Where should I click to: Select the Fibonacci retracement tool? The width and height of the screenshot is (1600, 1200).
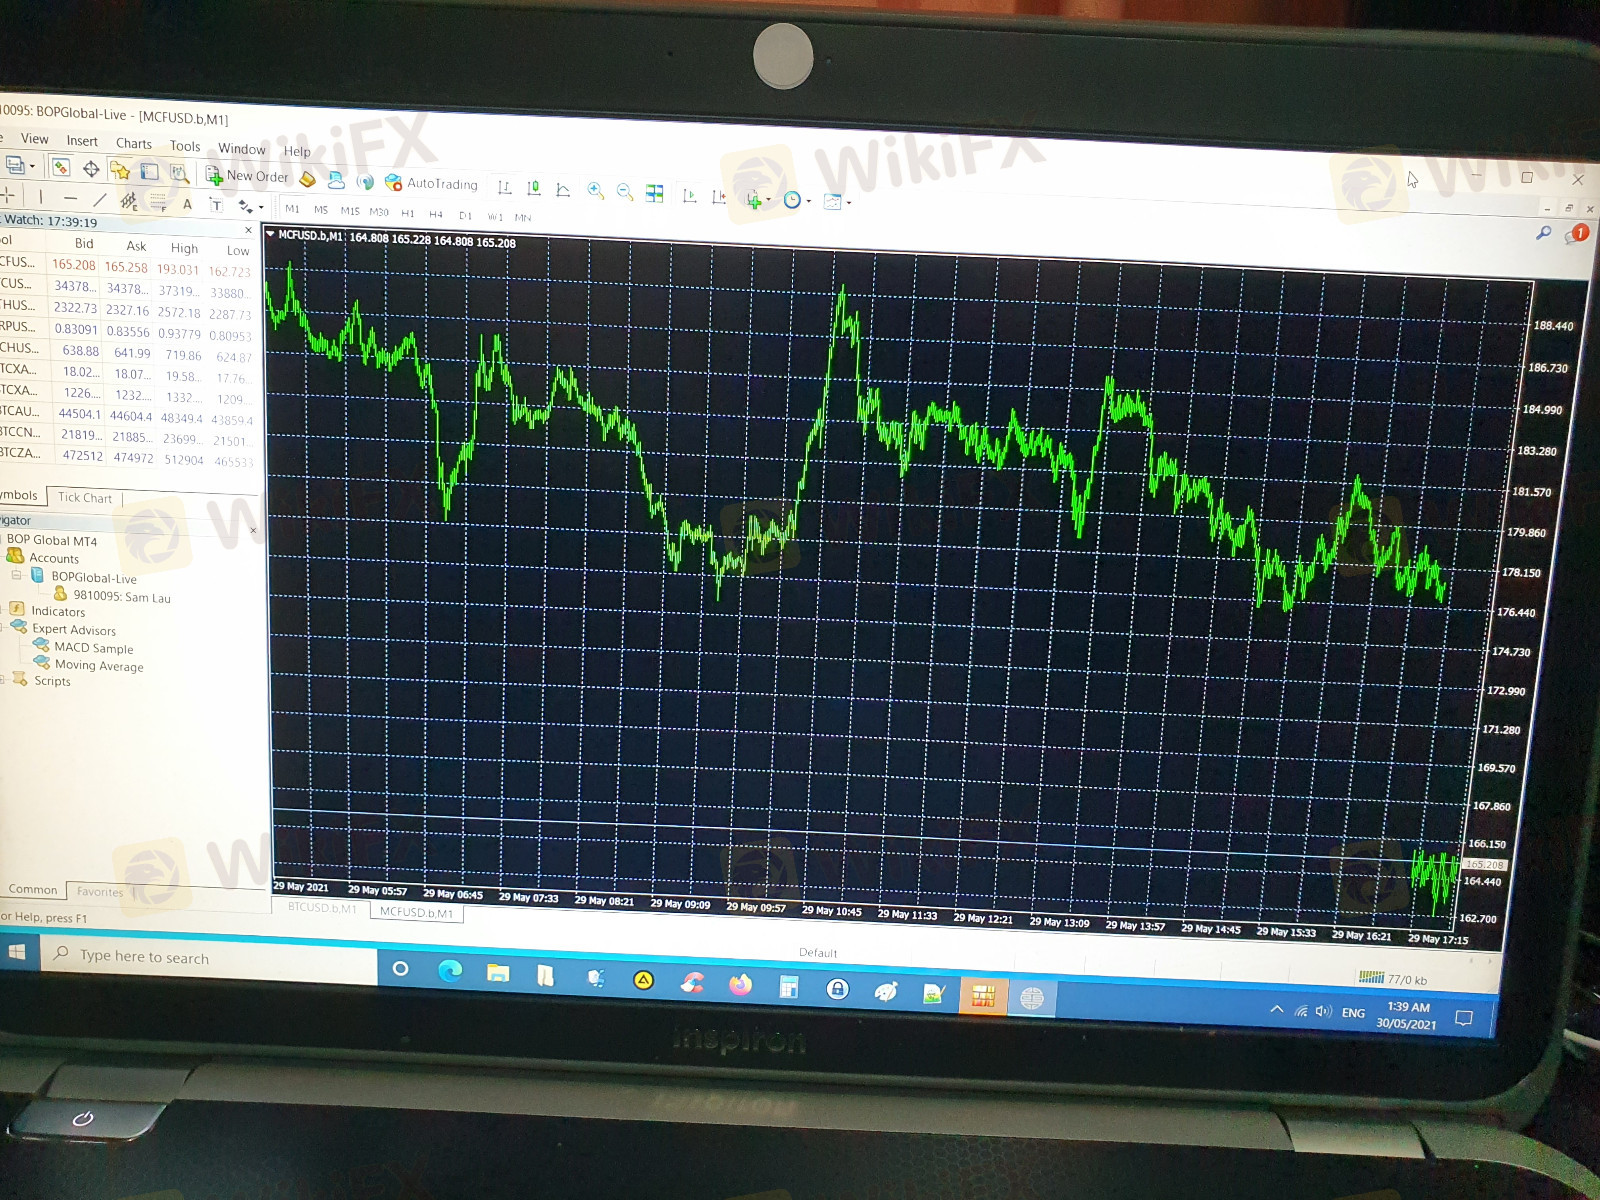pyautogui.click(x=158, y=202)
